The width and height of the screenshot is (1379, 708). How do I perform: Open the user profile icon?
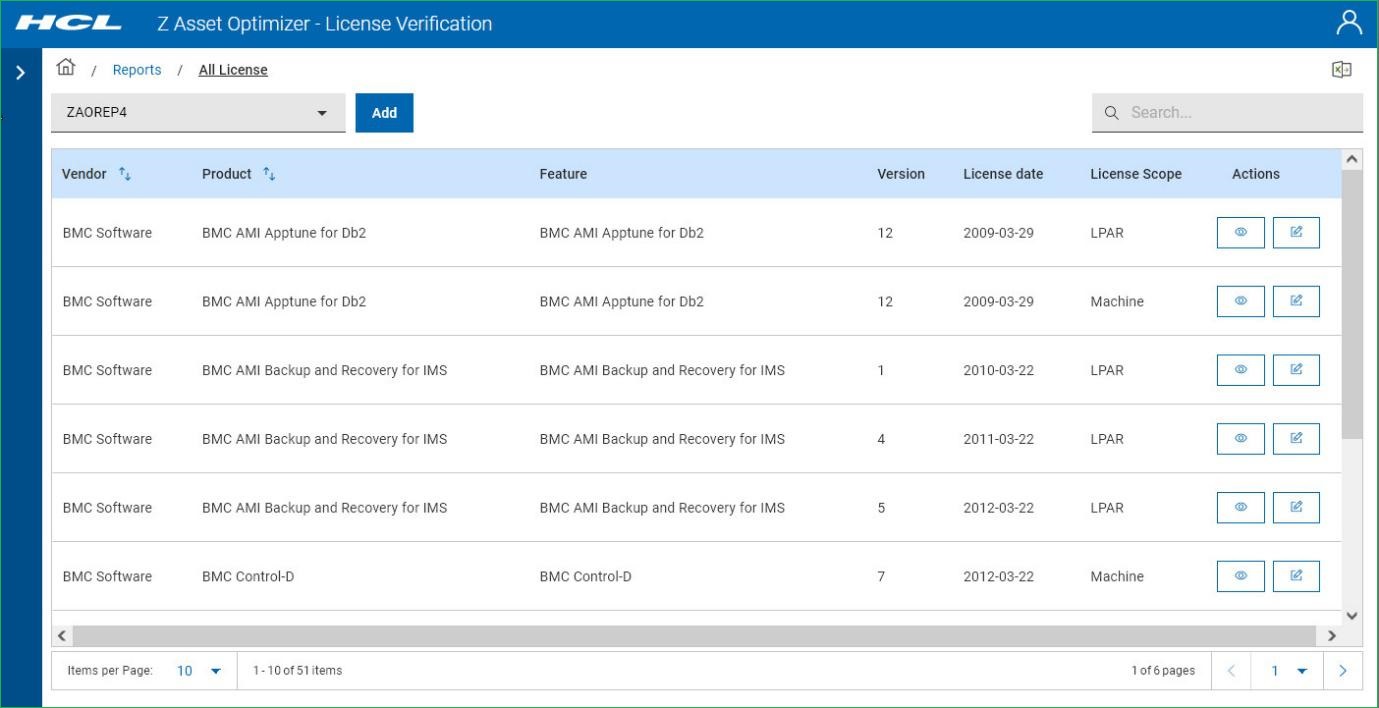point(1349,23)
